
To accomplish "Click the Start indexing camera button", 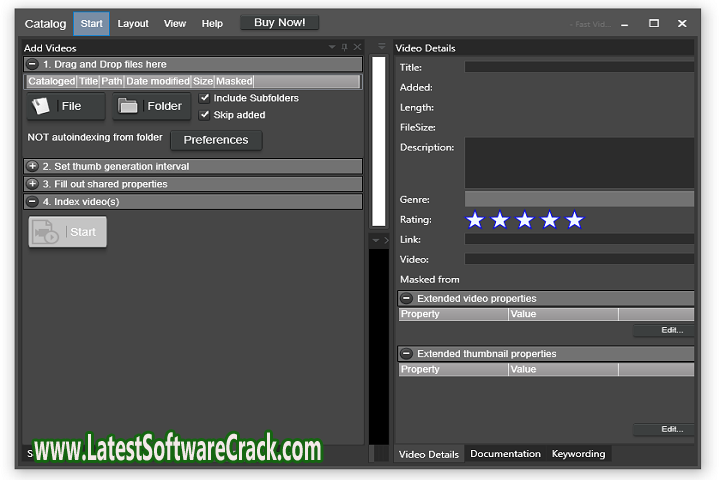I will click(67, 232).
